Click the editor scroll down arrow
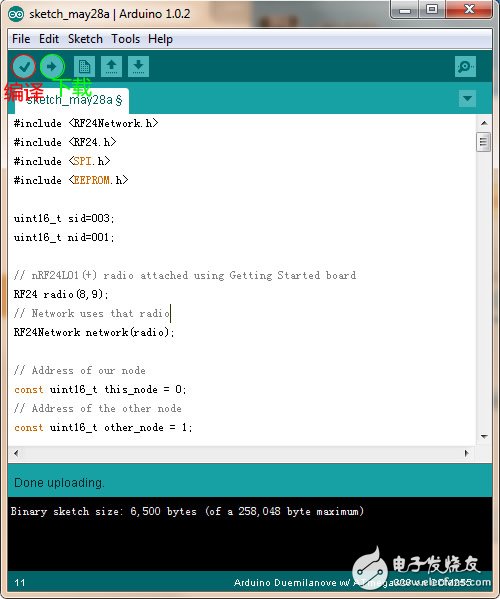500x599 pixels. (x=484, y=436)
